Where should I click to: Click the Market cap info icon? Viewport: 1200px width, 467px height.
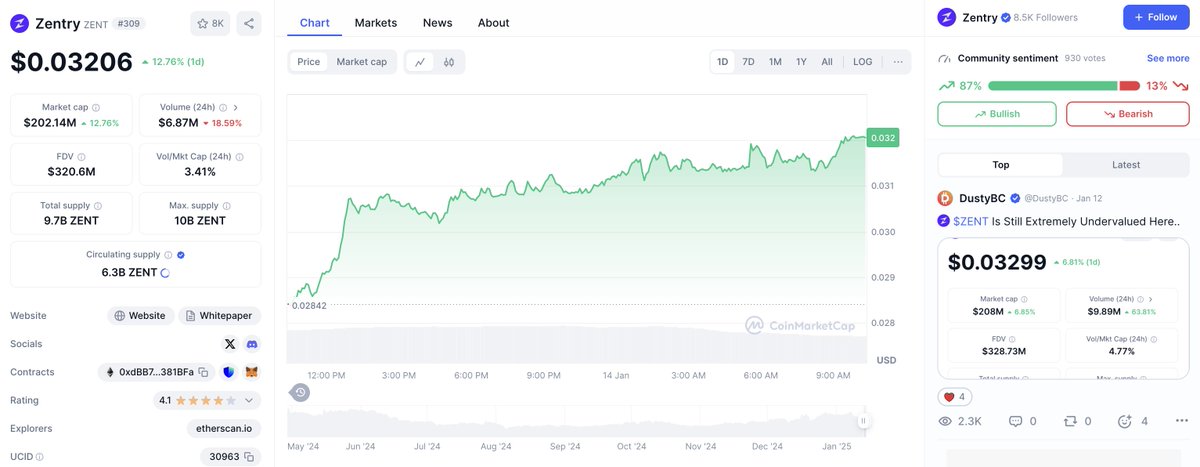[96, 107]
